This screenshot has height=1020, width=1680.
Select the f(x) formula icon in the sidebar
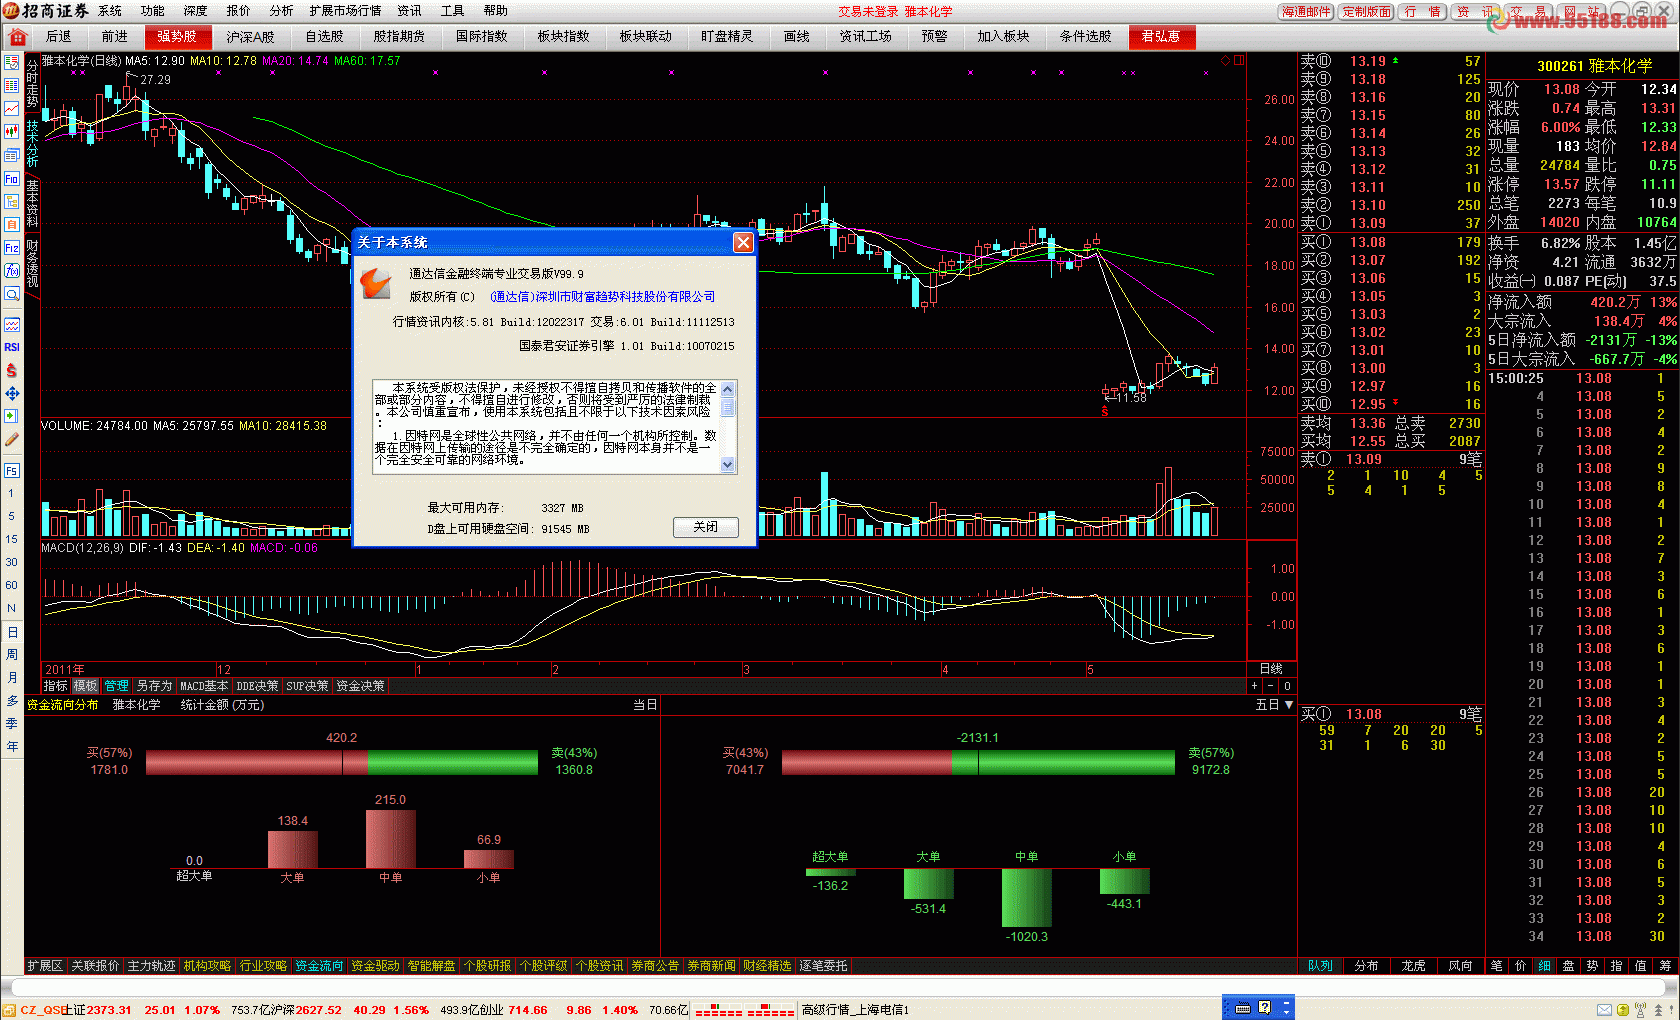point(12,271)
